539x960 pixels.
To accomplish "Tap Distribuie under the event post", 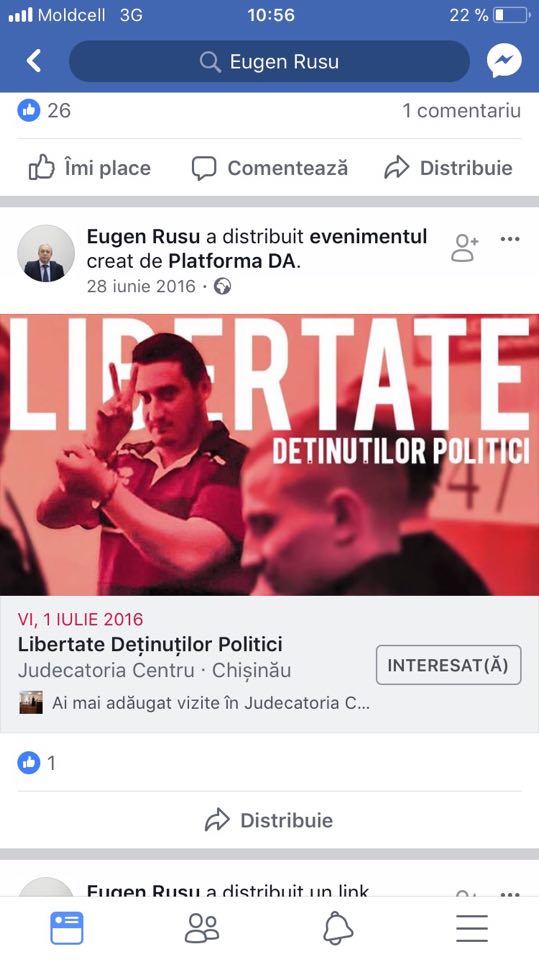I will click(x=269, y=820).
